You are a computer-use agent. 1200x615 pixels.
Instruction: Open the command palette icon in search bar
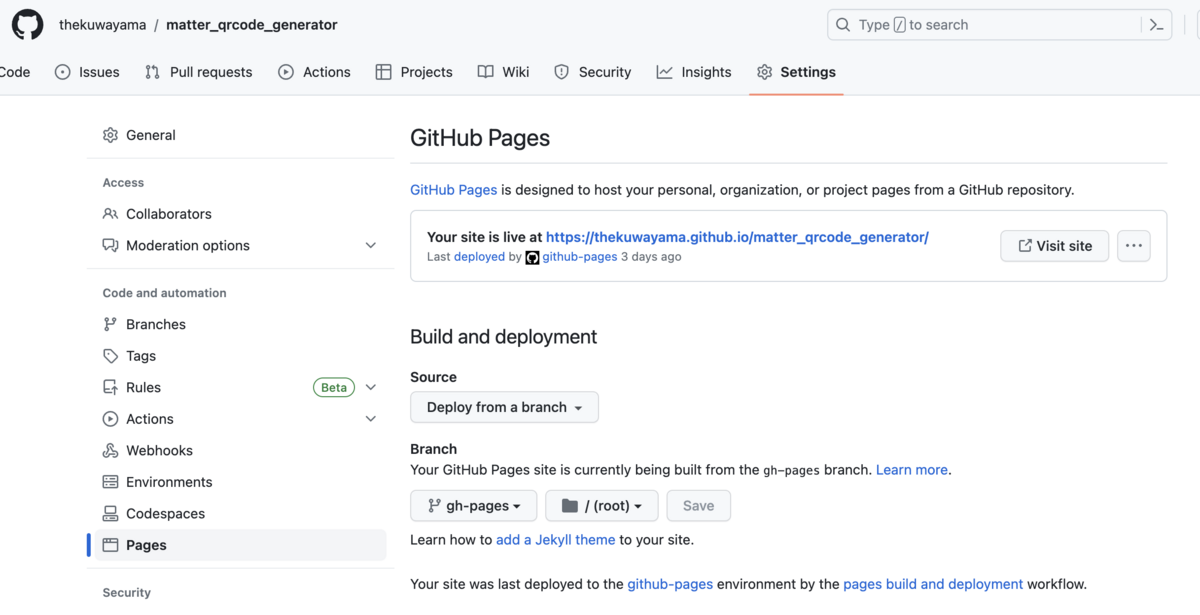[1156, 25]
